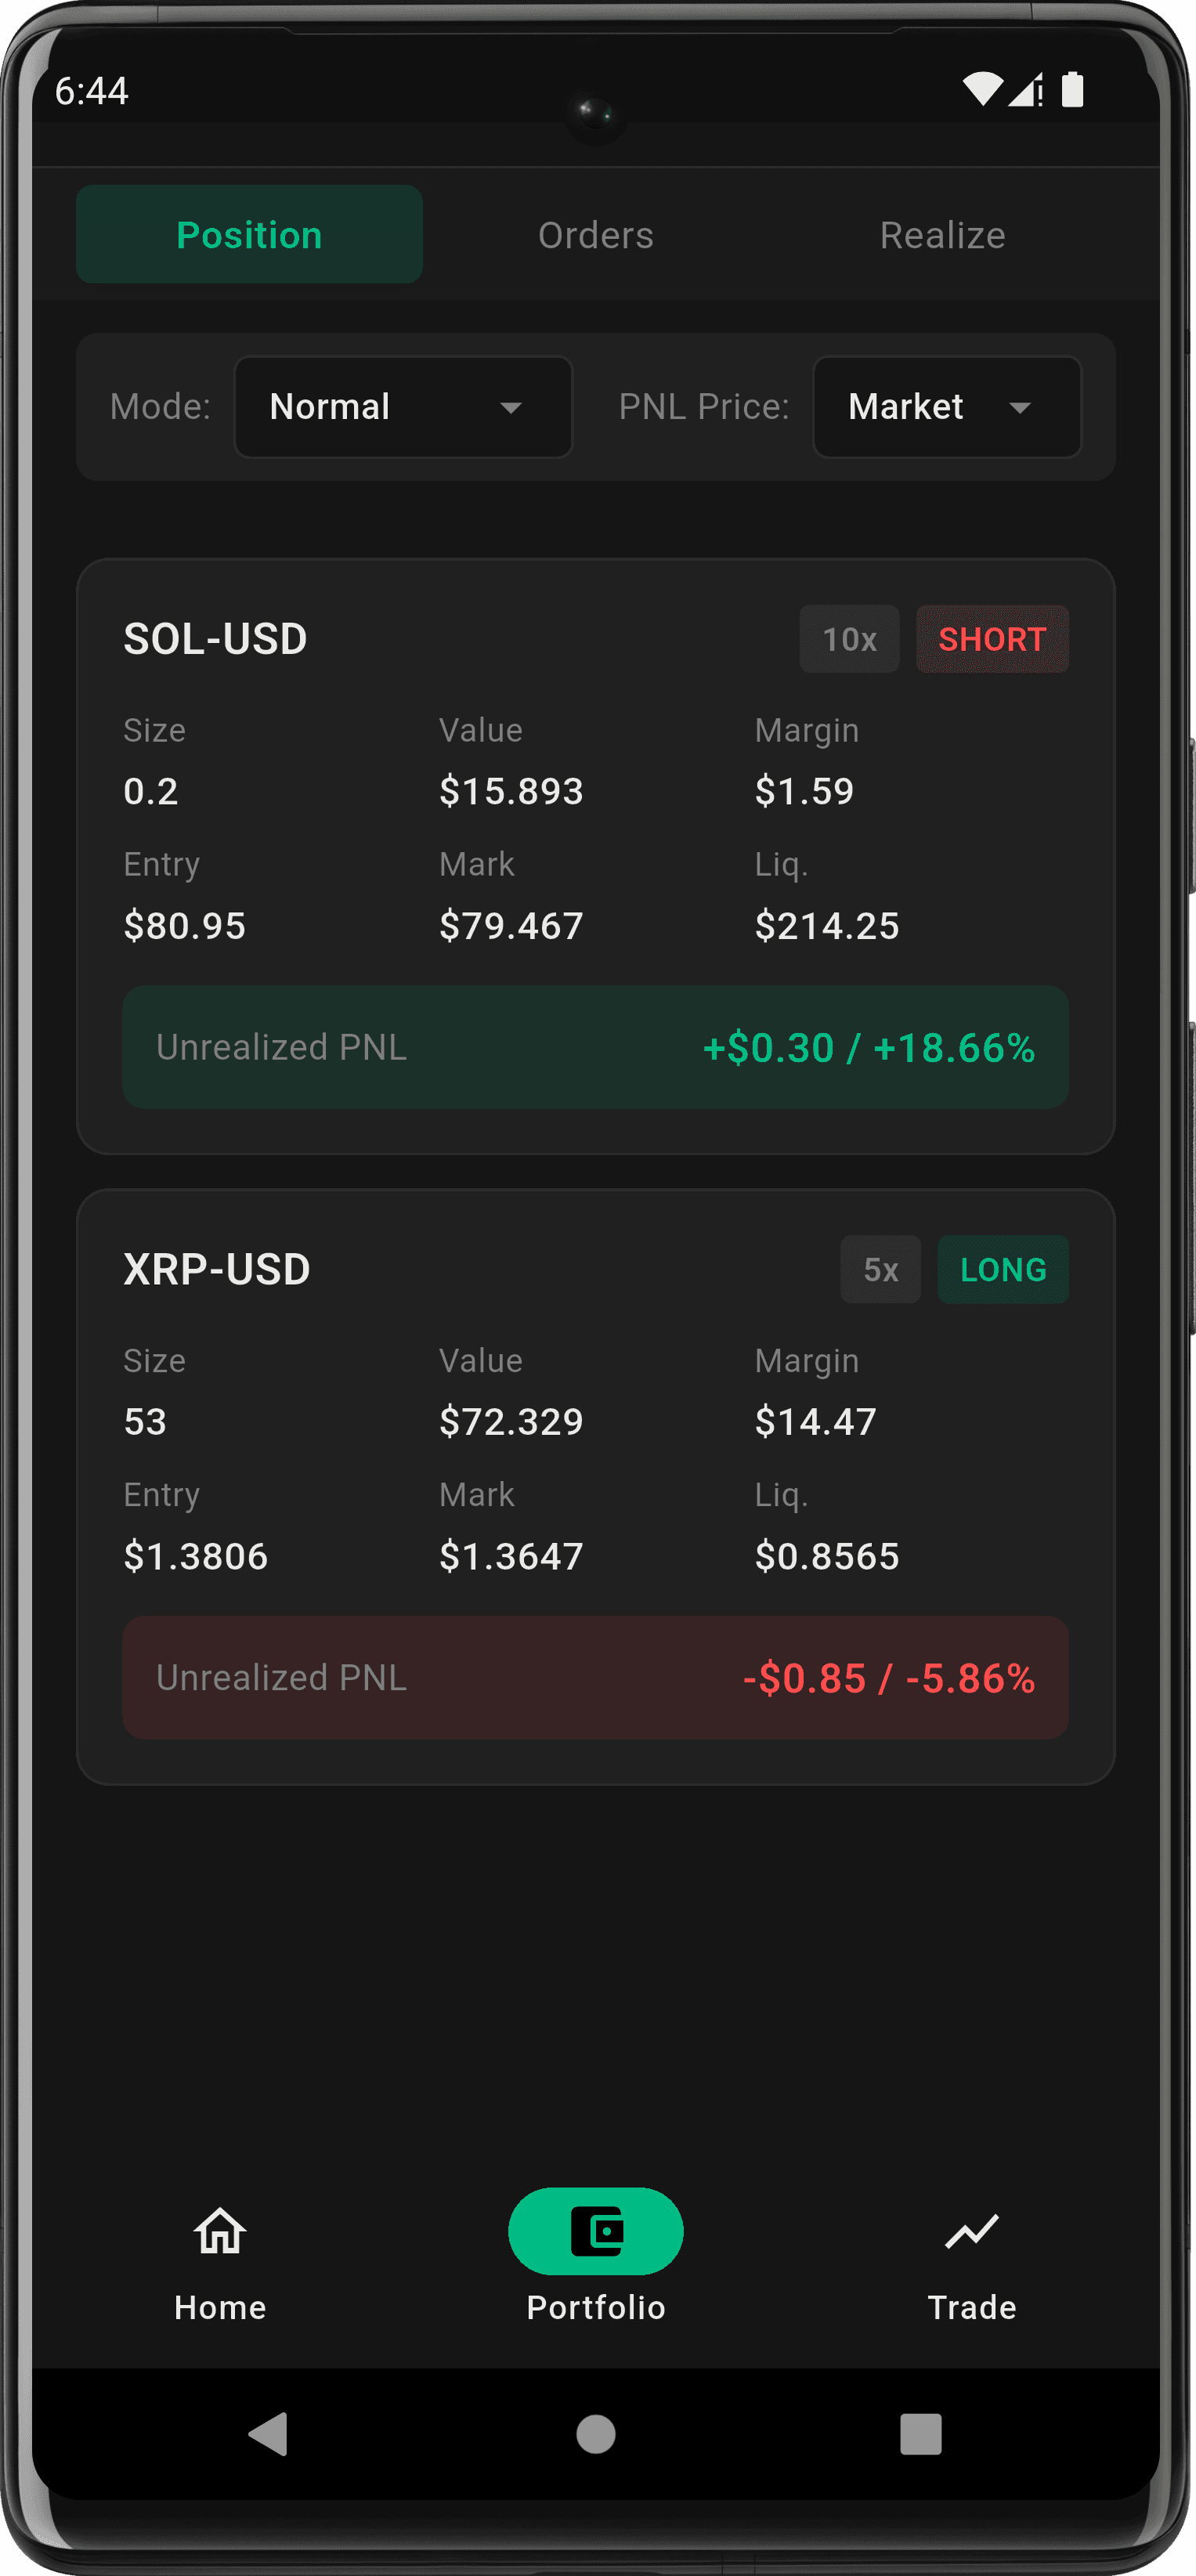Switch to the Realize tab

coord(942,235)
